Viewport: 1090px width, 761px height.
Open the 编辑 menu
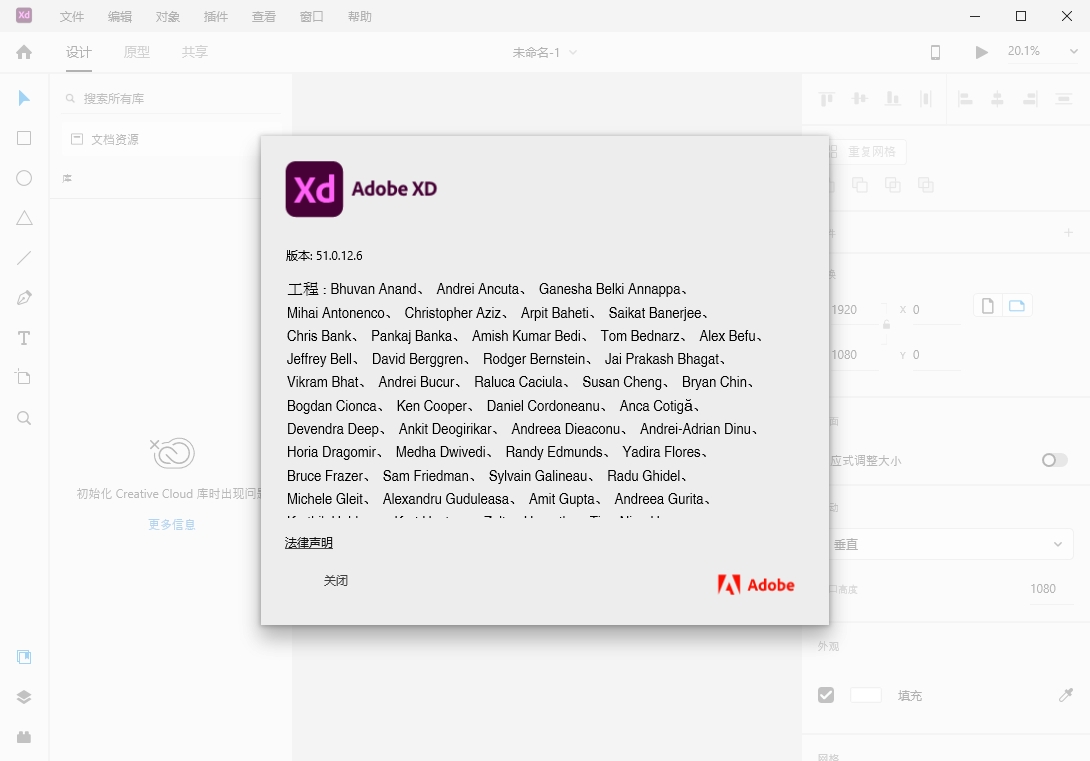click(120, 17)
